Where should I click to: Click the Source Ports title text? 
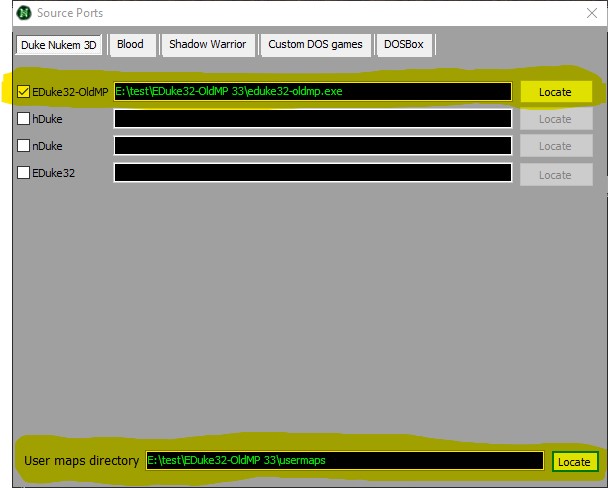point(70,13)
